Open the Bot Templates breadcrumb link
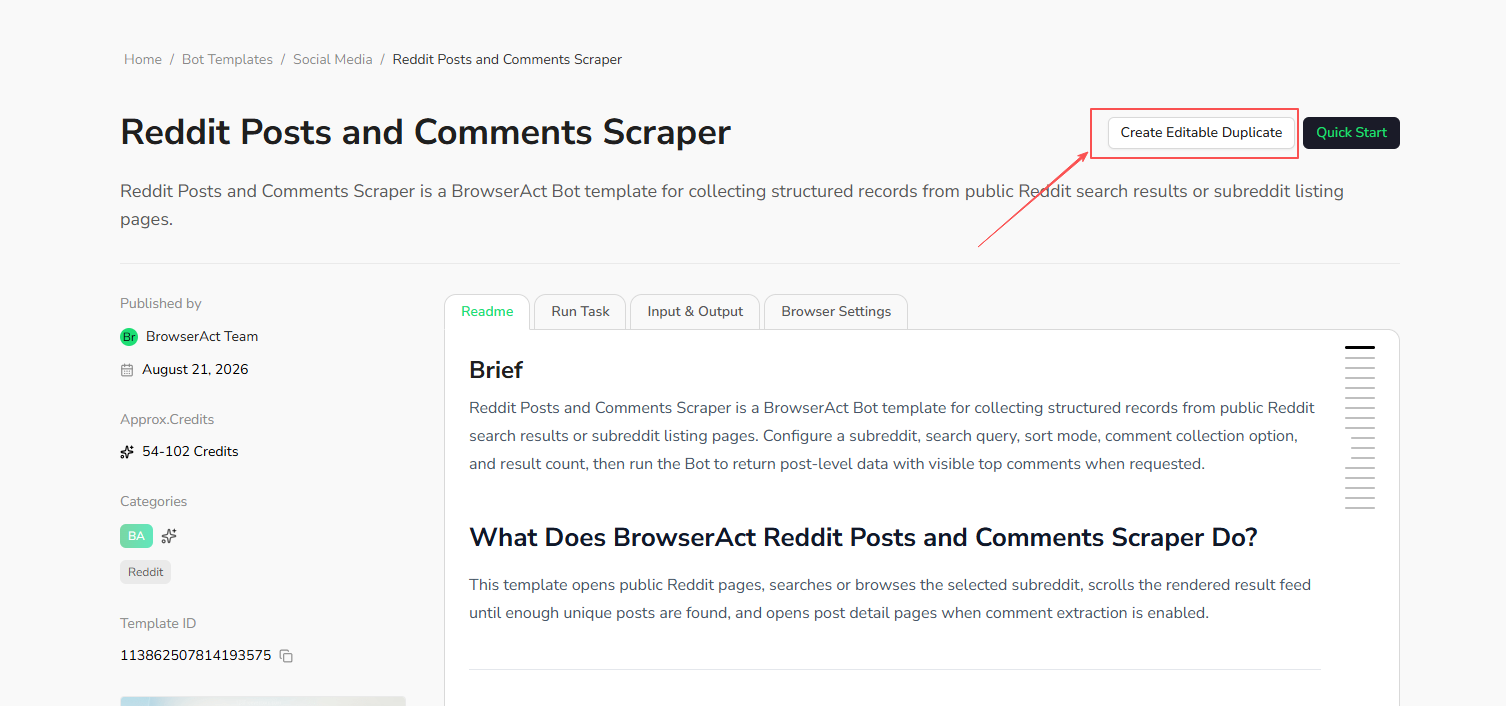Viewport: 1506px width, 706px height. click(227, 60)
